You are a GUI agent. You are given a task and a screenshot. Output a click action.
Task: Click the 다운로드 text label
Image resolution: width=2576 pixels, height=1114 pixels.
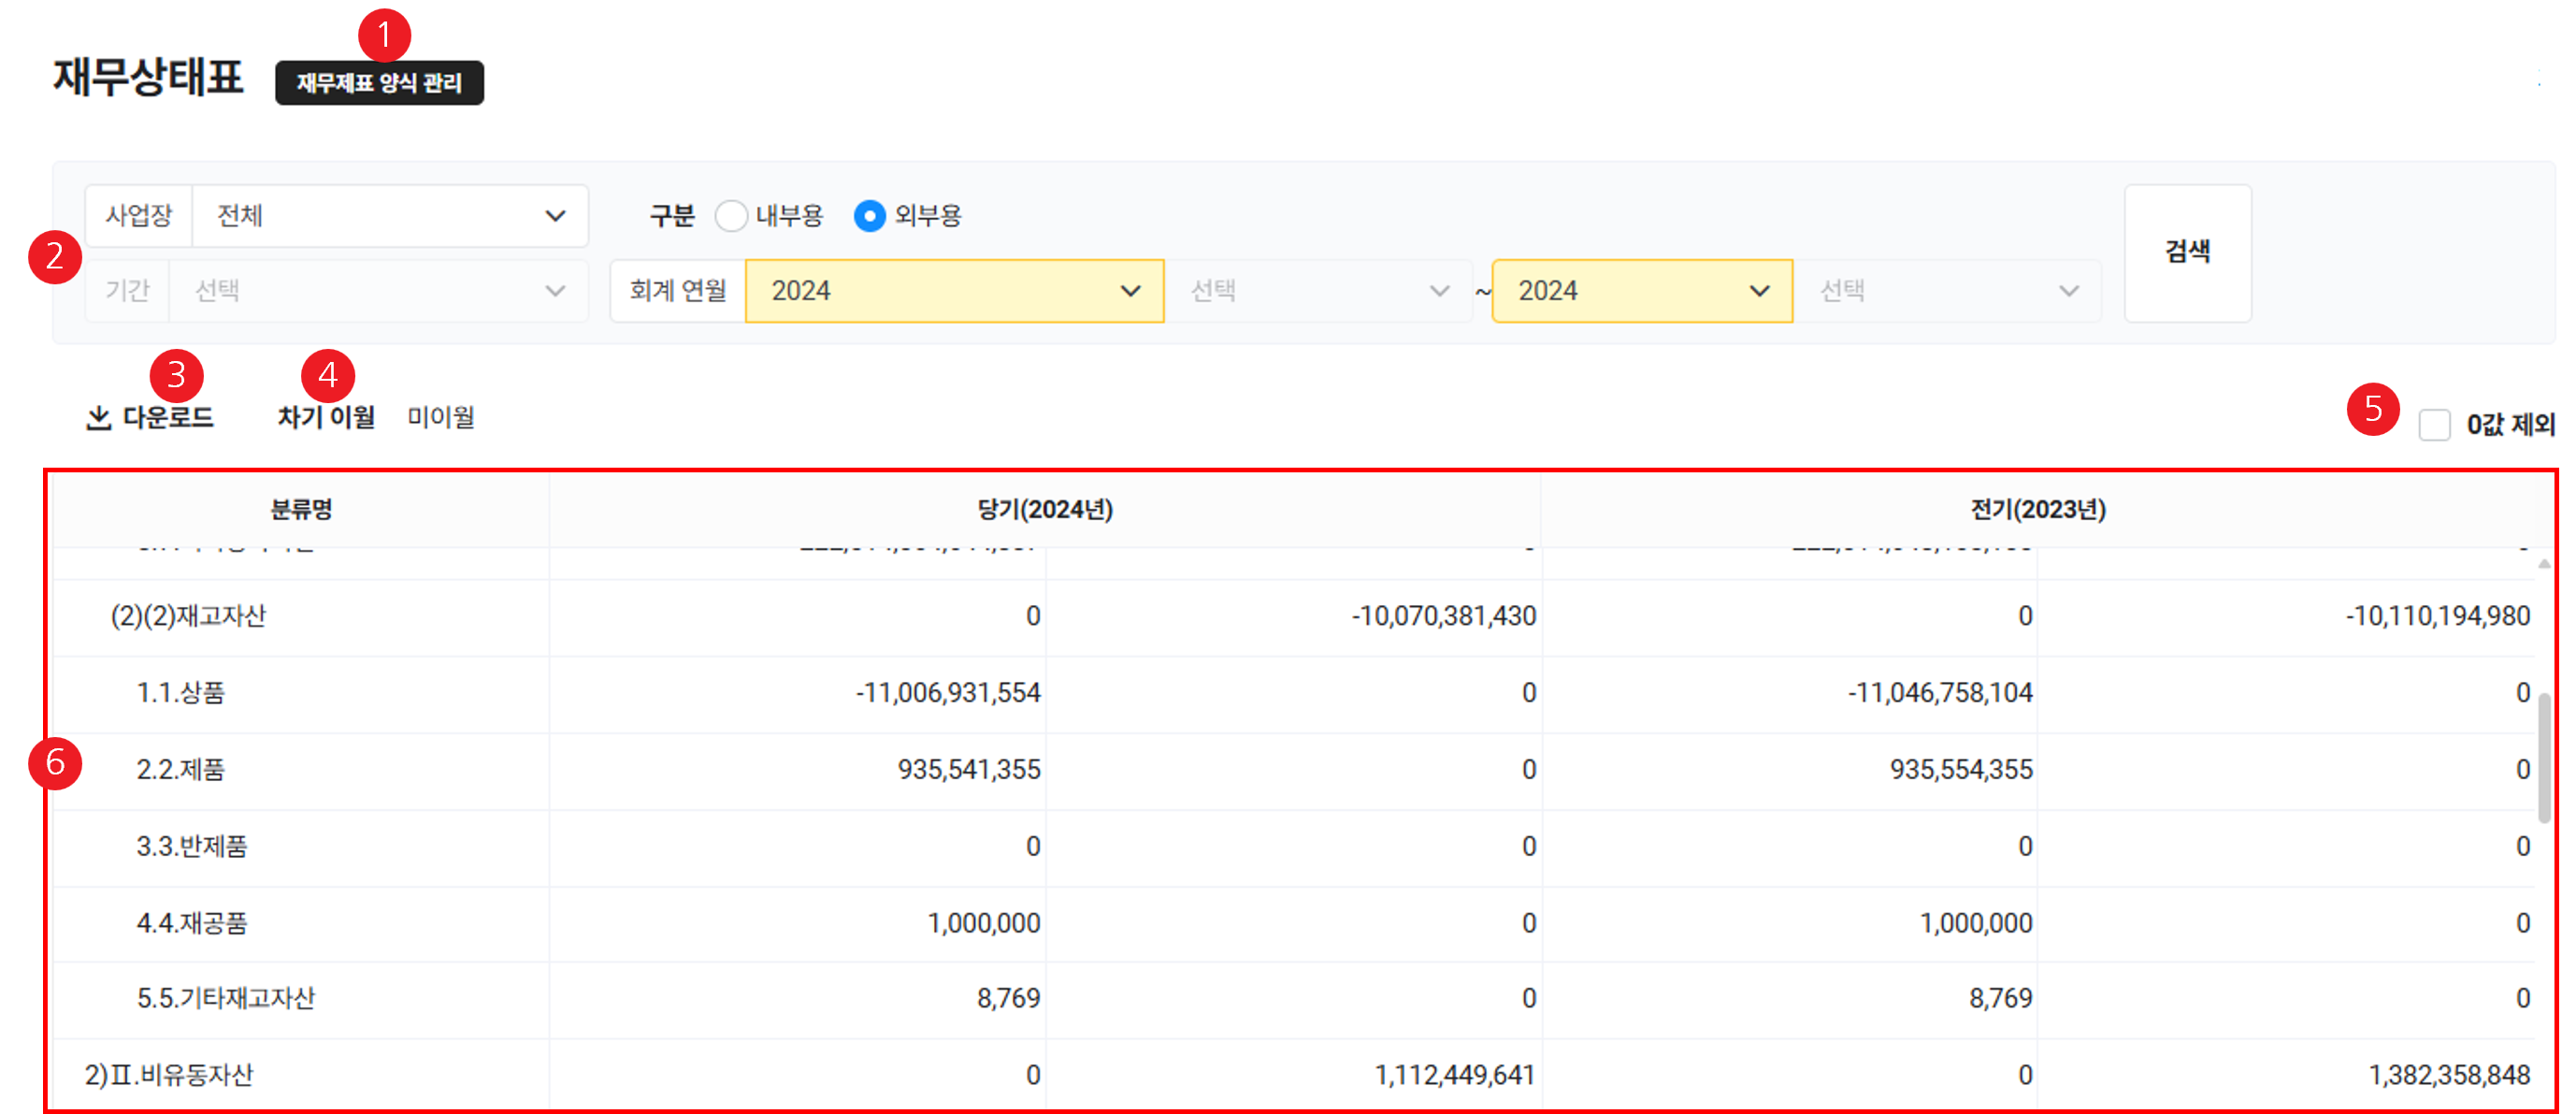coord(168,417)
